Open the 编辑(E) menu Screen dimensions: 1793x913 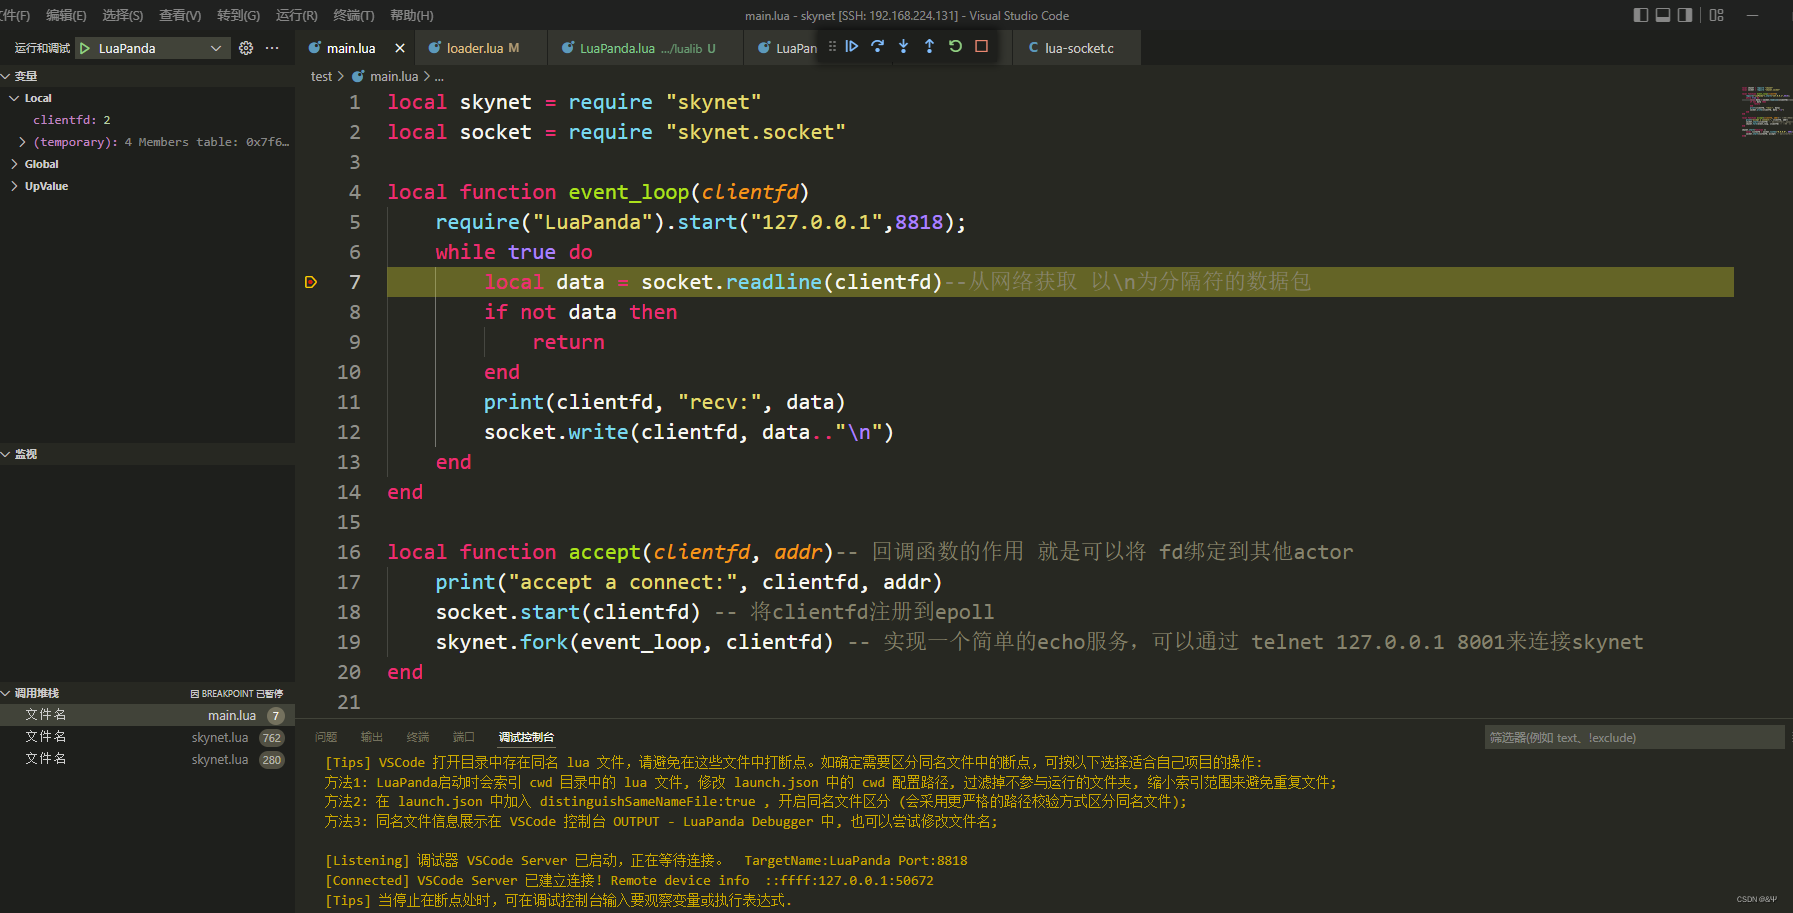[66, 15]
